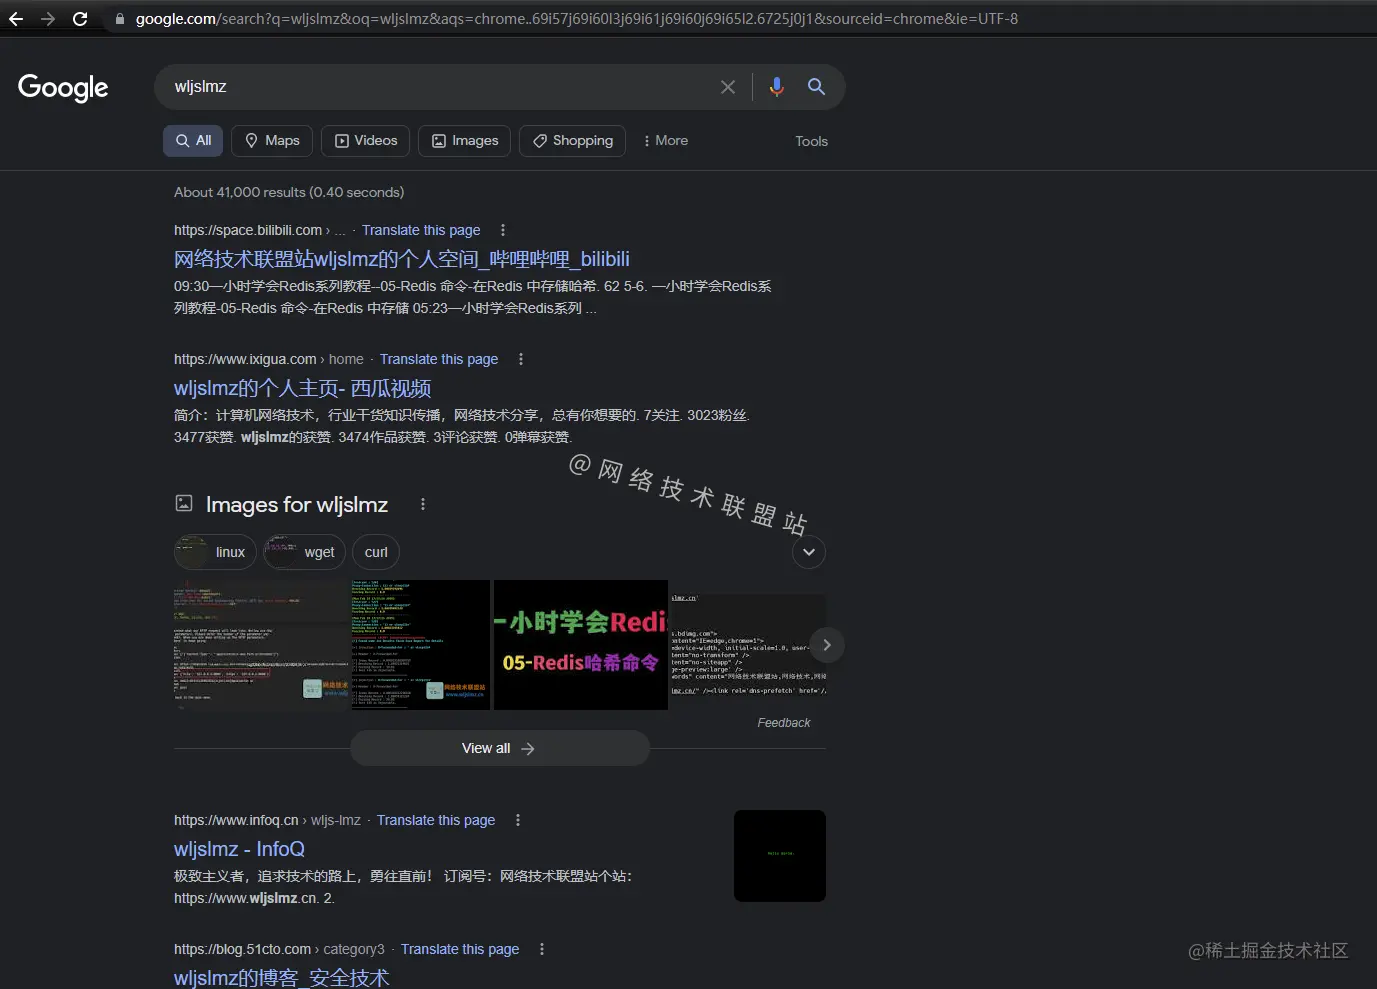This screenshot has height=989, width=1377.
Task: Expand more image filter chips
Action: [809, 552]
